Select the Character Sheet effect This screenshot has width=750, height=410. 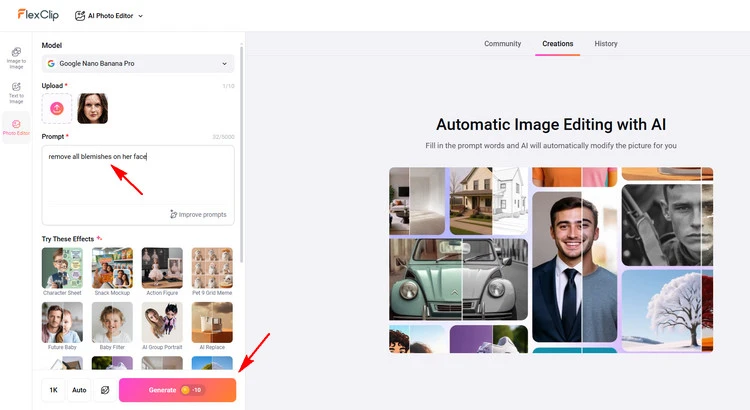62,268
